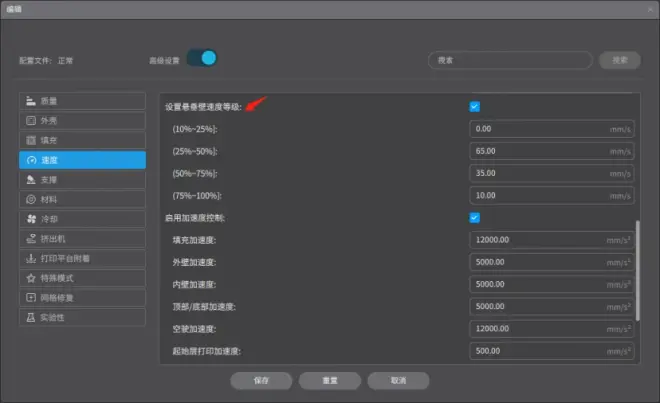Click the 起始层打印加速度: label text
The image size is (660, 403).
pyautogui.click(x=206, y=351)
